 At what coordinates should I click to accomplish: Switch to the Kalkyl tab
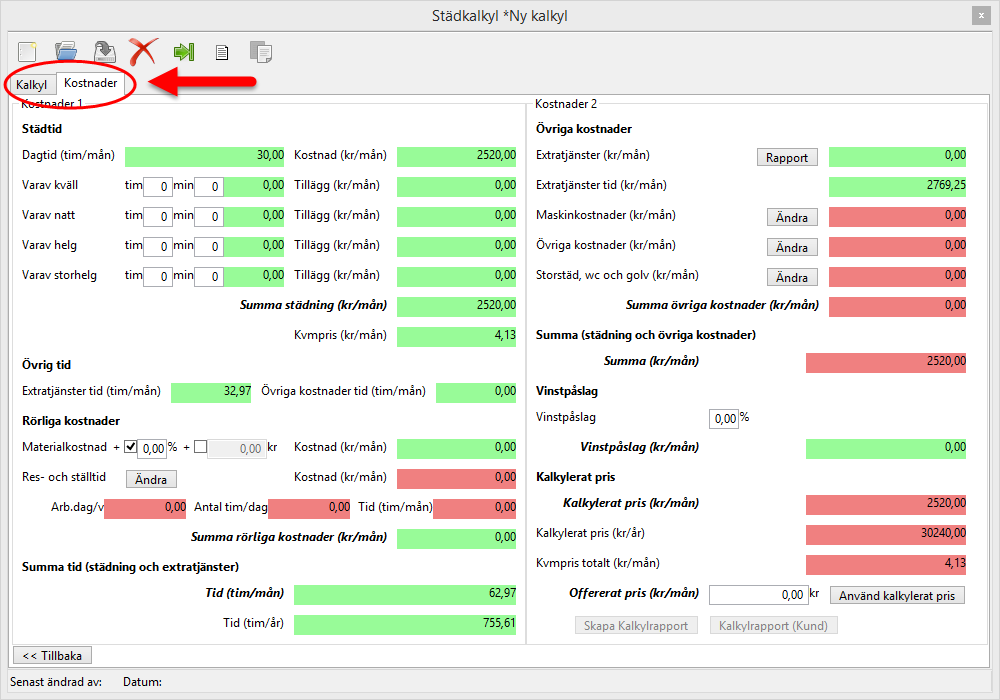click(32, 85)
